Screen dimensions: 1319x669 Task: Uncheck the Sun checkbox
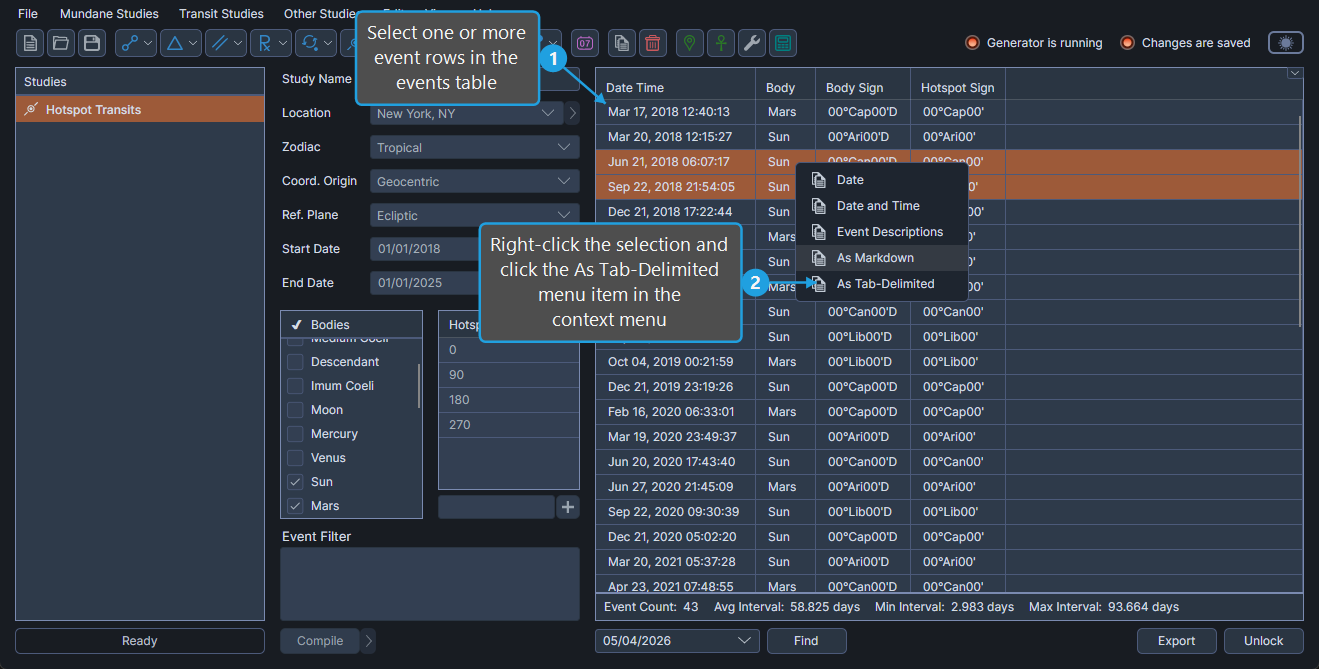[x=295, y=482]
